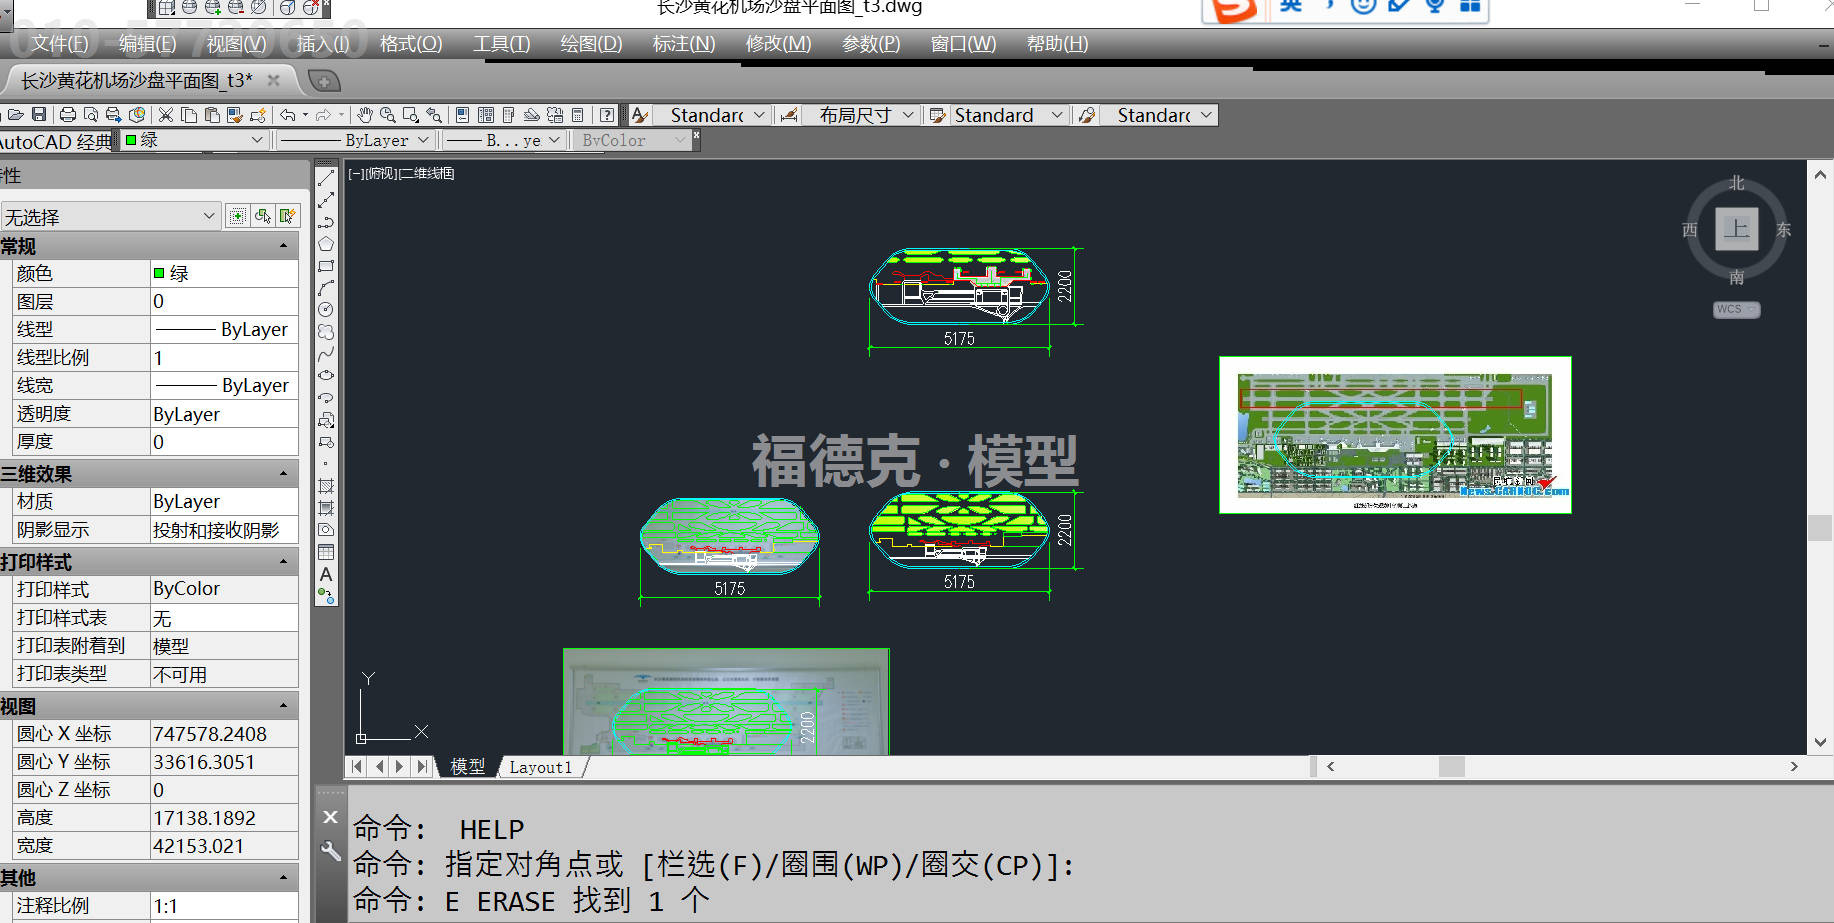Pick the Circle tool in draw toolbar
Image resolution: width=1834 pixels, height=923 pixels.
click(x=326, y=310)
